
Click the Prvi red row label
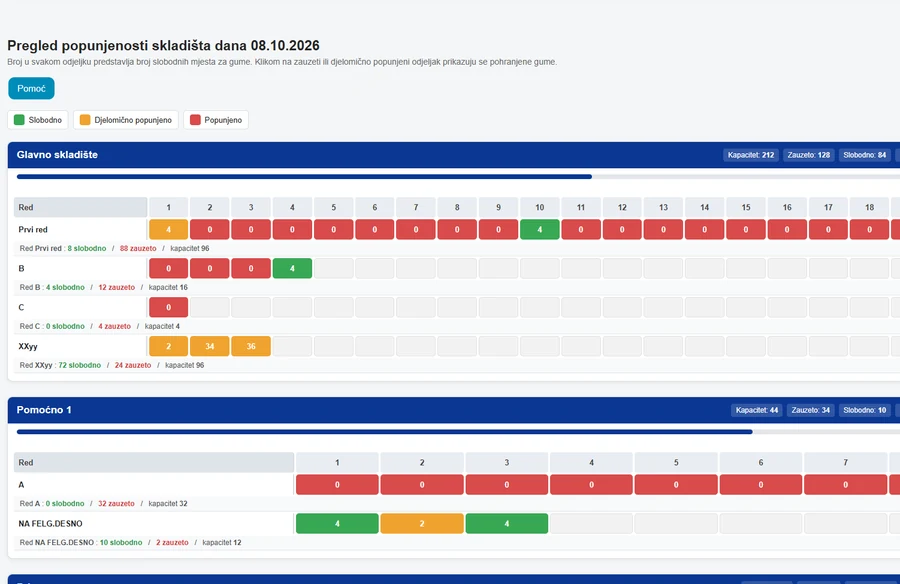coord(33,230)
